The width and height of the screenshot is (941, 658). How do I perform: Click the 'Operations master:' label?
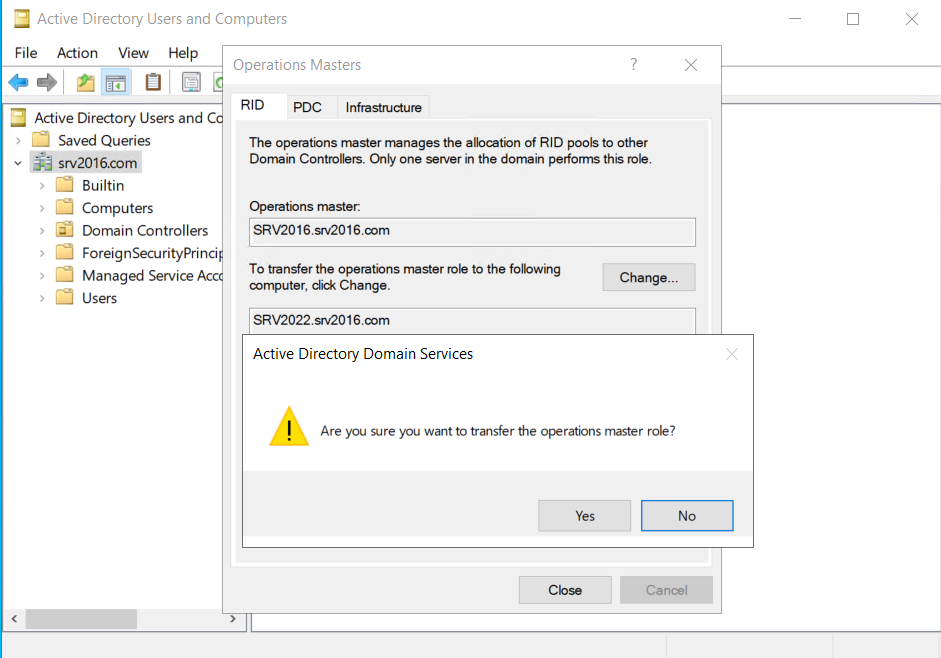click(305, 207)
